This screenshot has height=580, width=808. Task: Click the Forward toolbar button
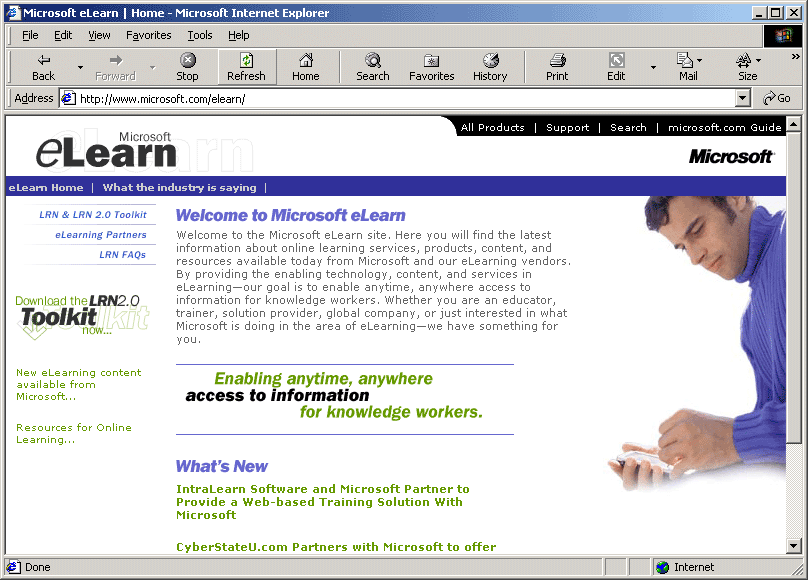[x=115, y=67]
